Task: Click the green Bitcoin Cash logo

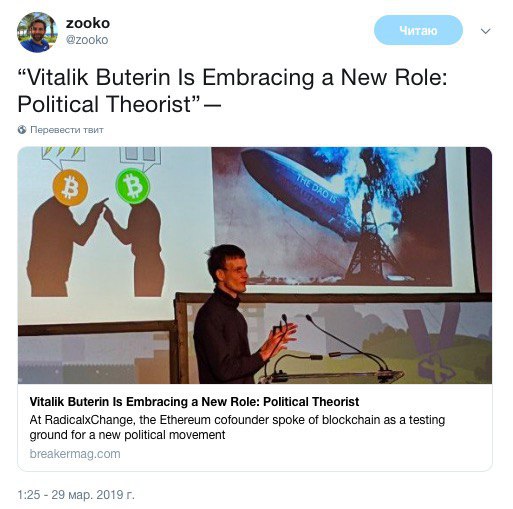Action: tap(133, 186)
